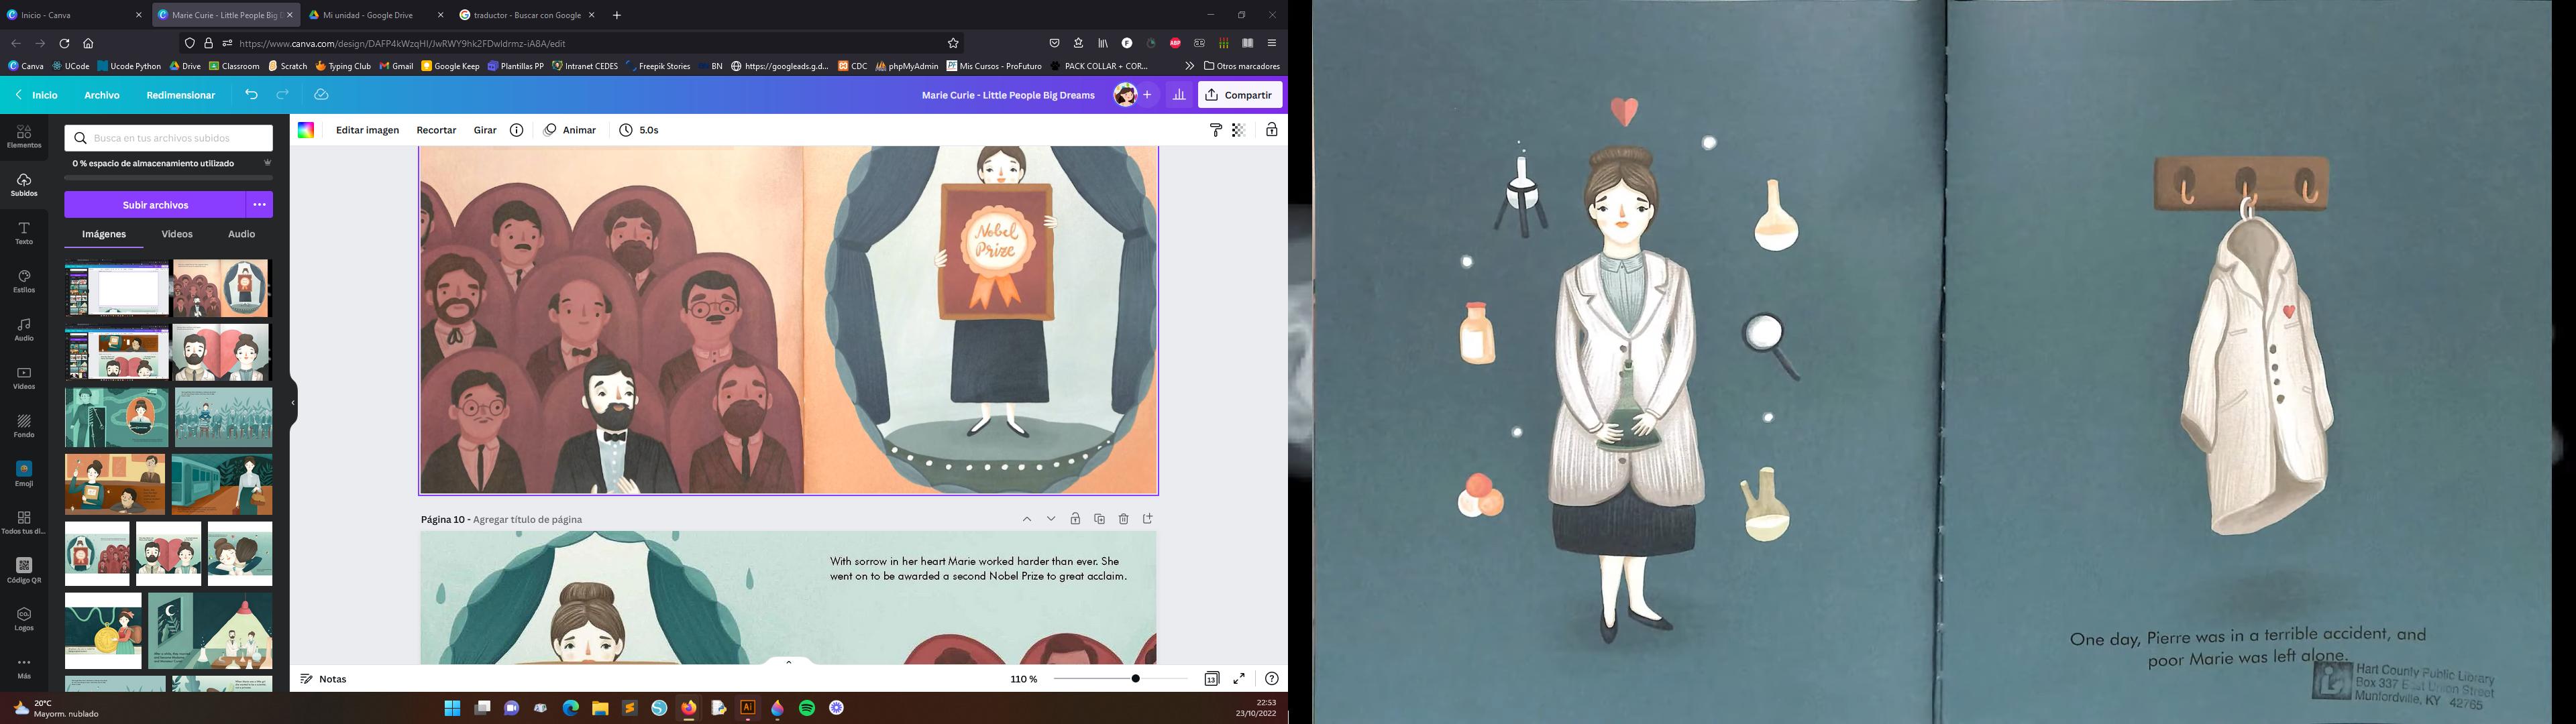Click the Recortar crop button
Viewport: 2576px width, 724px height.
tap(436, 130)
